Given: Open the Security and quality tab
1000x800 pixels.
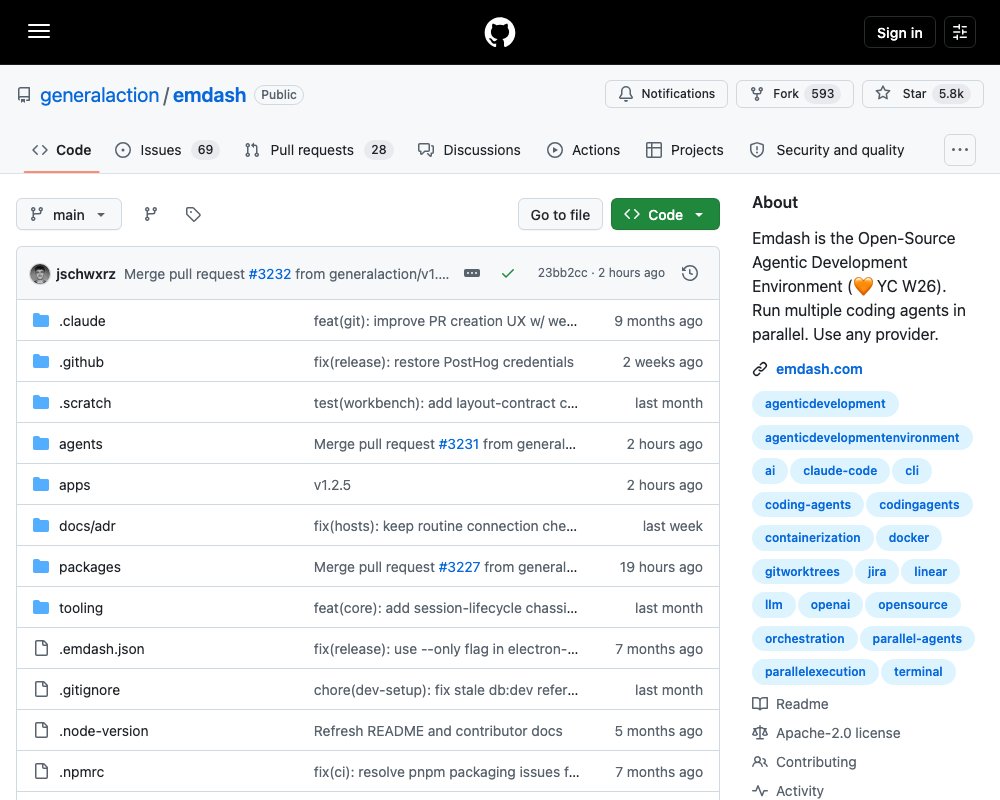Looking at the screenshot, I should [828, 150].
